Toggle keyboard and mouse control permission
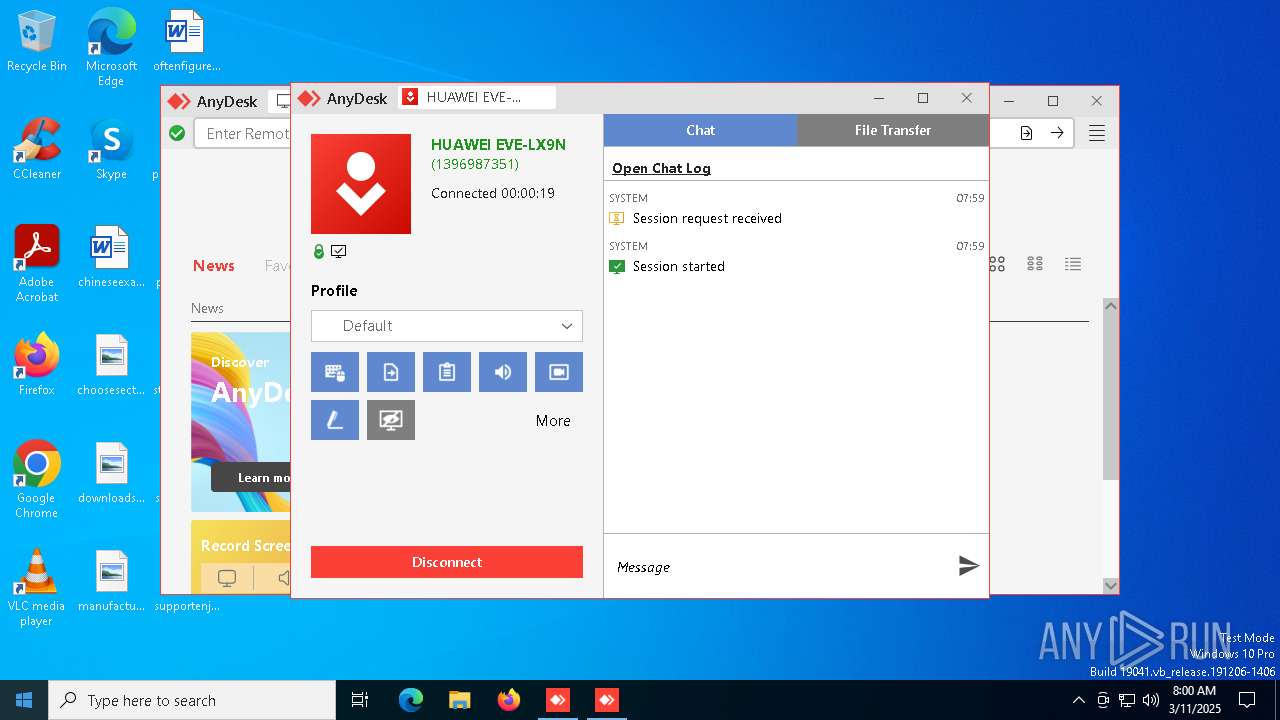 335,372
